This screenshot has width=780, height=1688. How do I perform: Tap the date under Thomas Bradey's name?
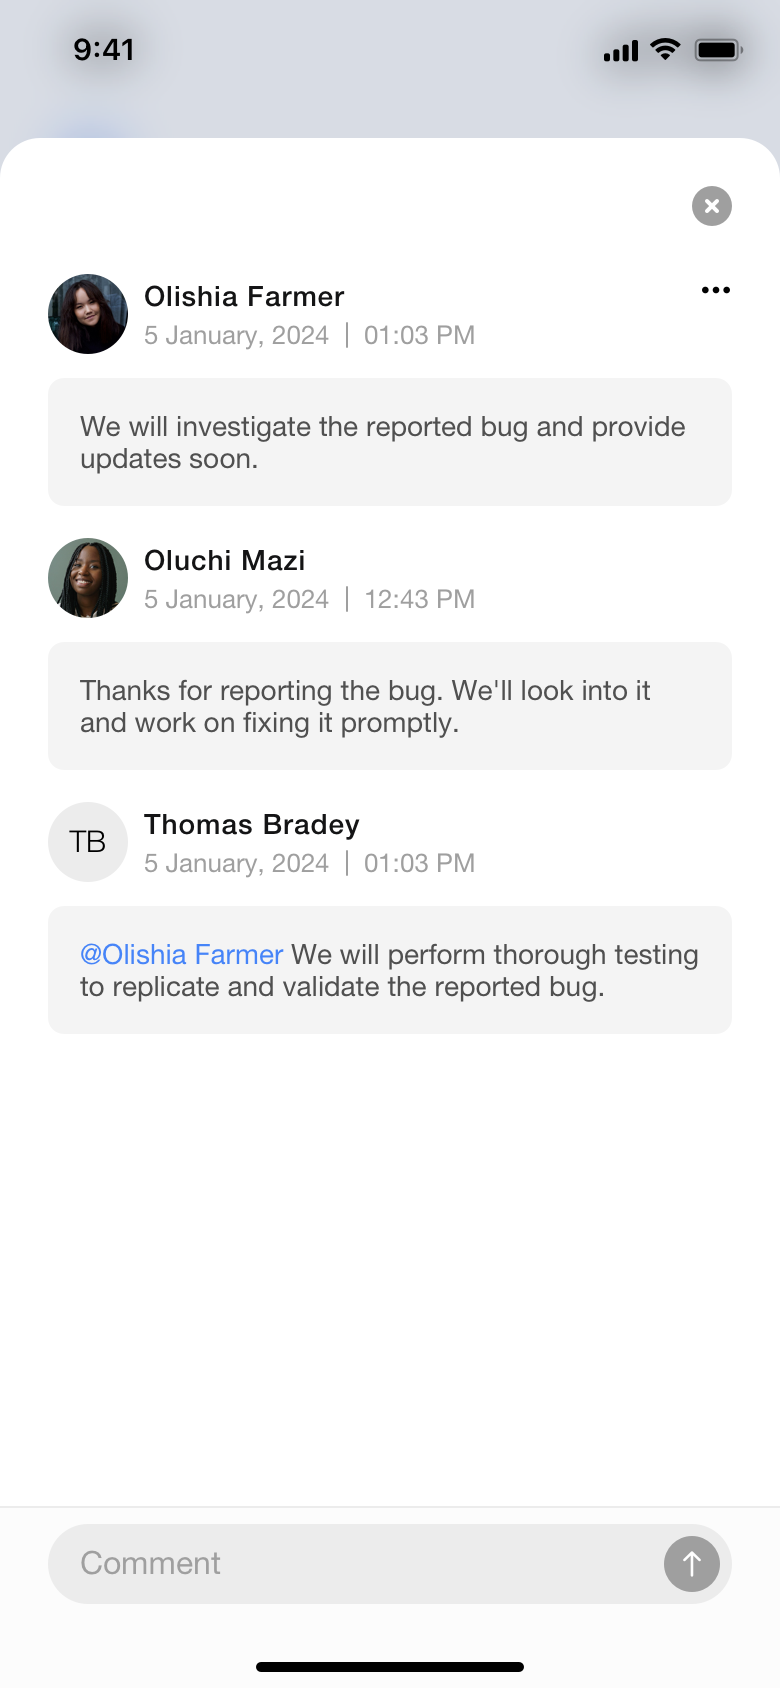point(236,863)
